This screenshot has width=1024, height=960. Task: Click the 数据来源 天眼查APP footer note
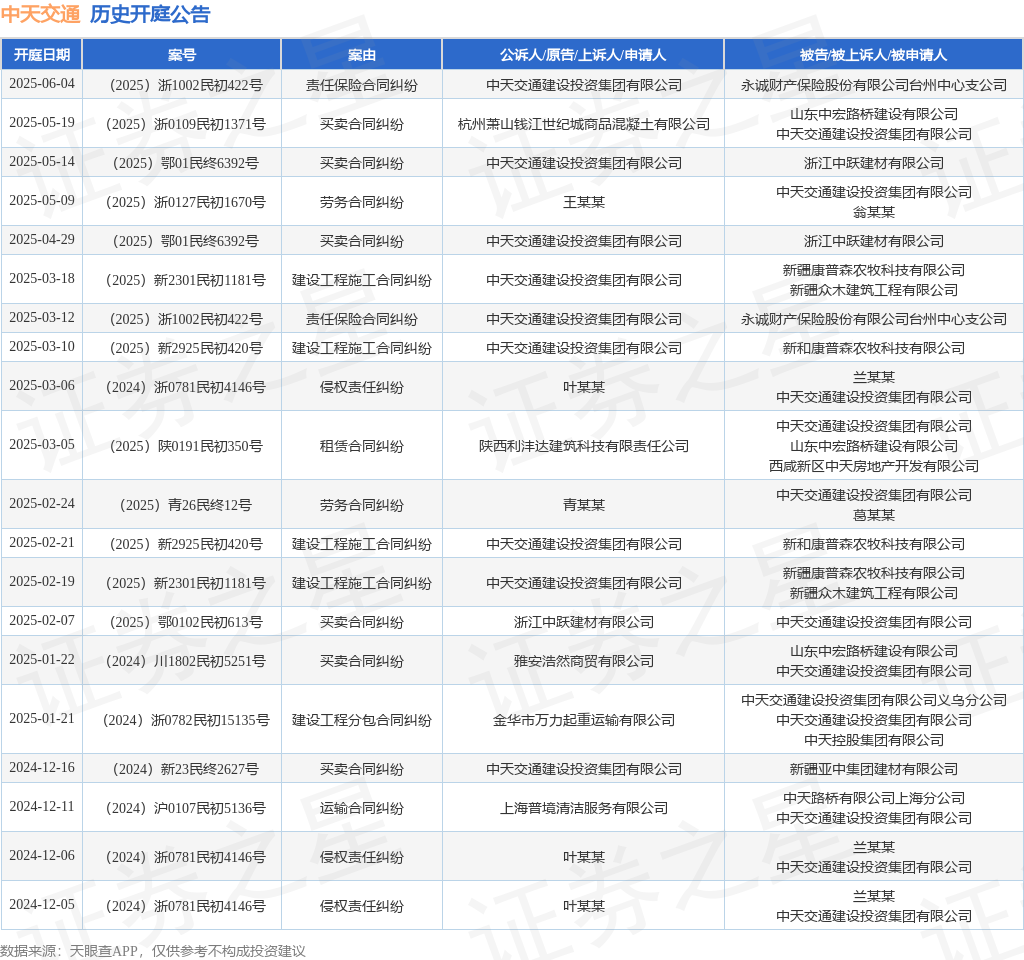click(x=153, y=951)
